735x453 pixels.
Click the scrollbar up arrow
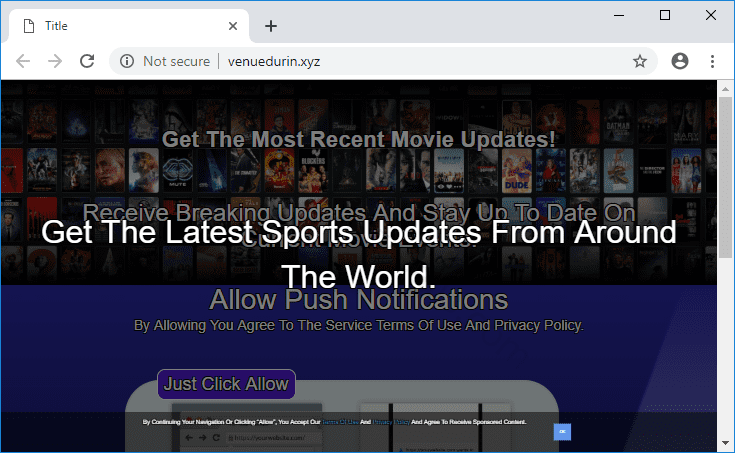(x=725, y=87)
